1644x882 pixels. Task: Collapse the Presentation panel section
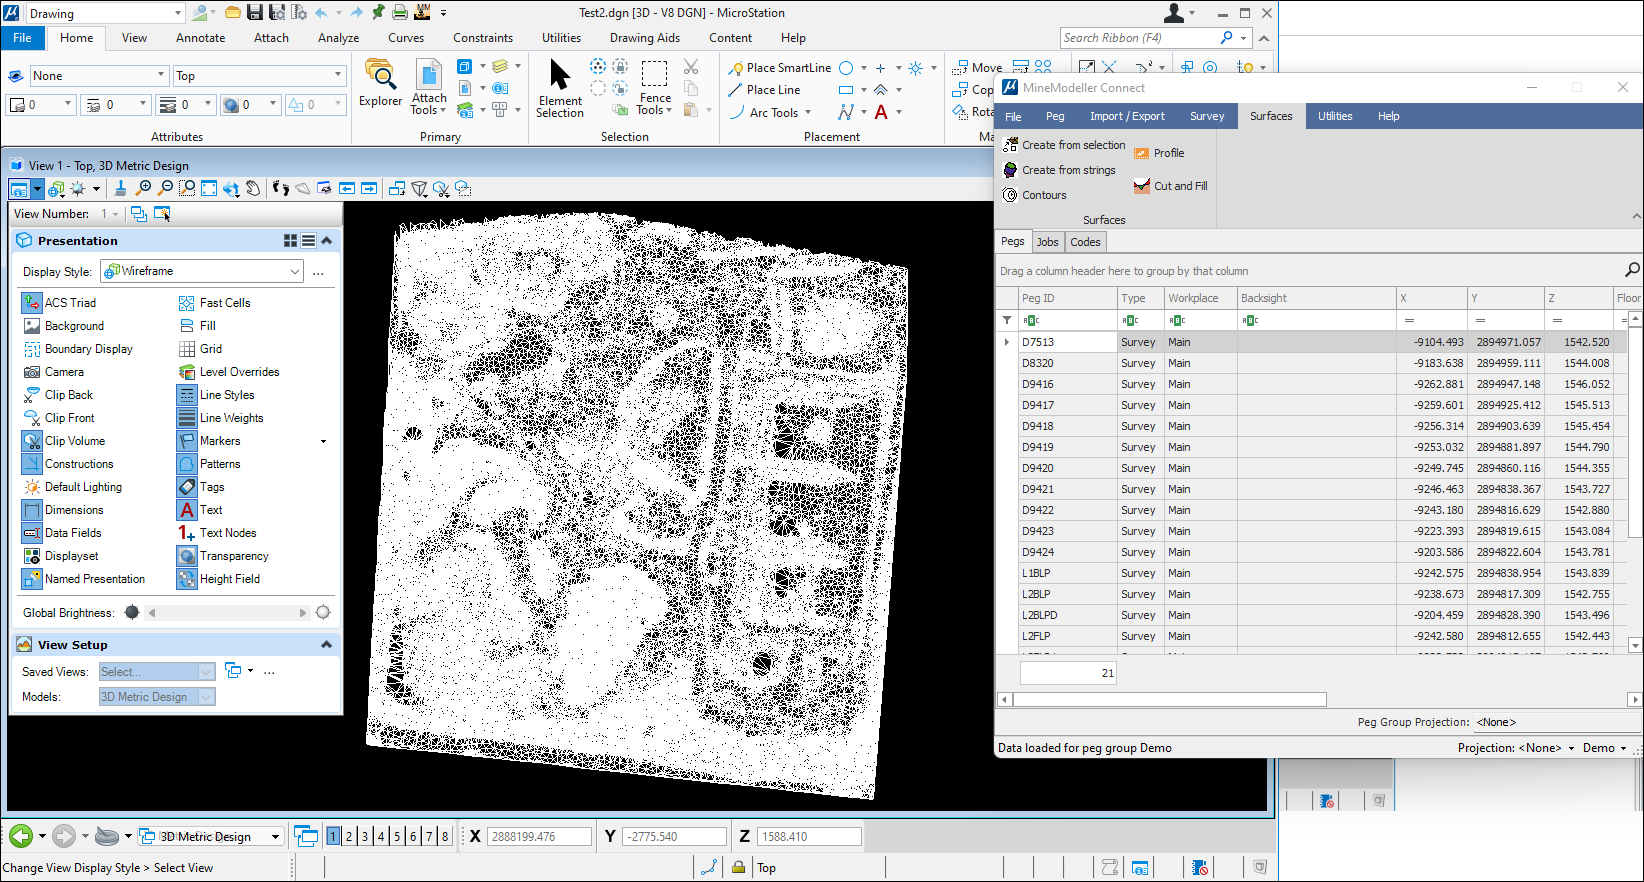pos(326,241)
